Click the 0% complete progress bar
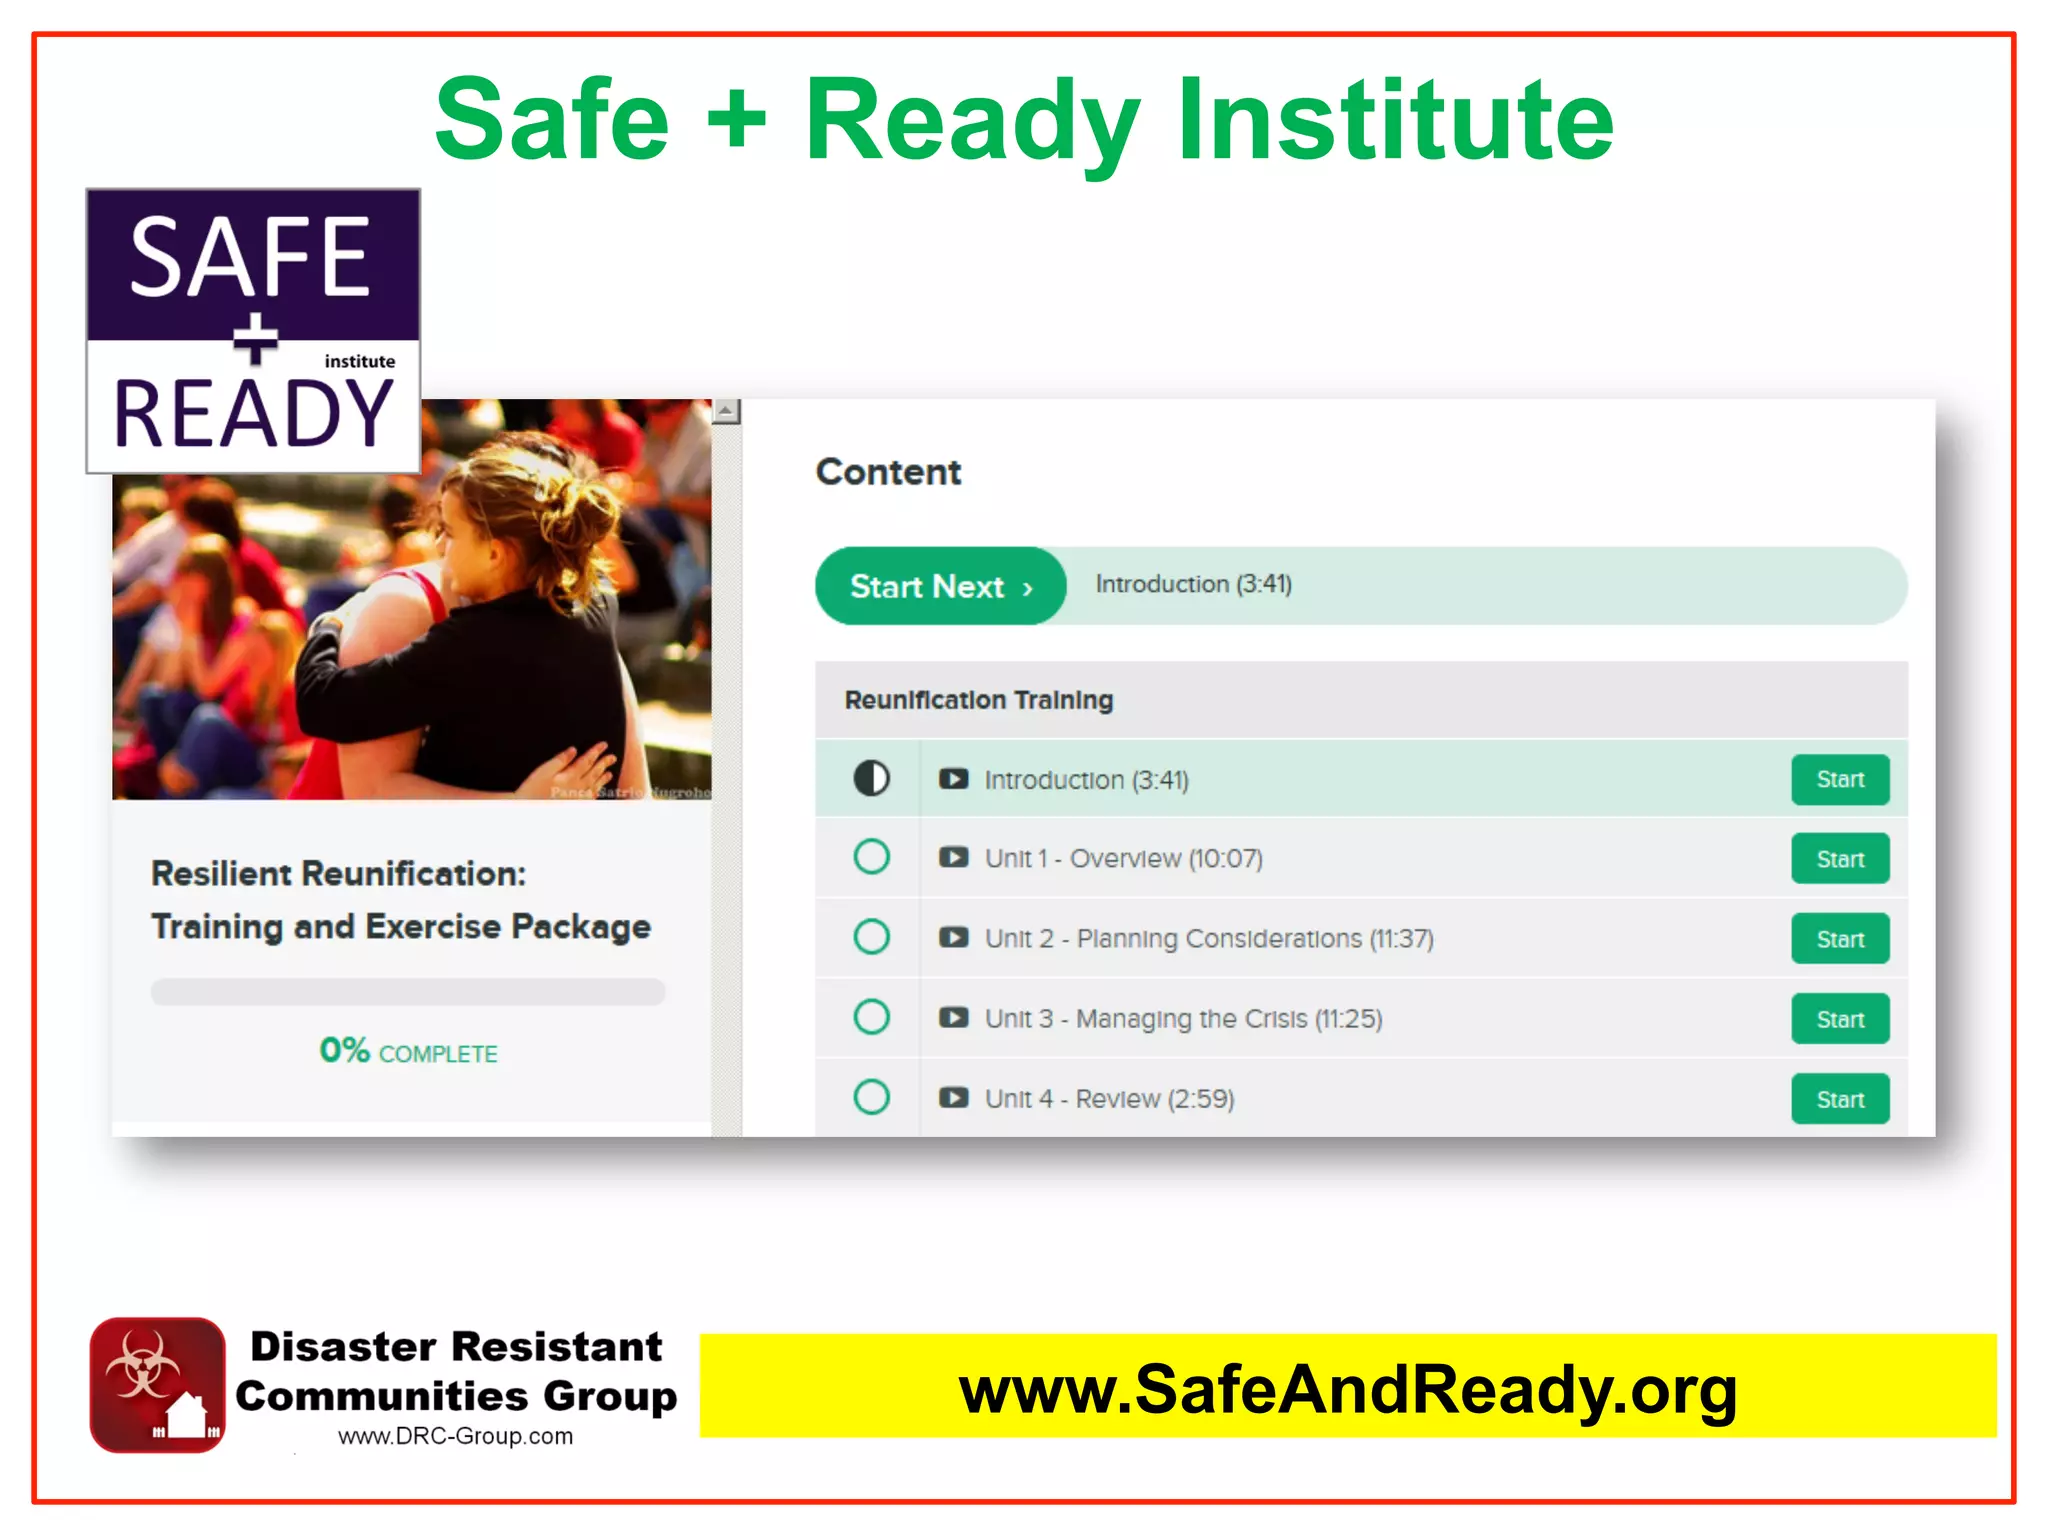Image resolution: width=2048 pixels, height=1536 pixels. [408, 992]
